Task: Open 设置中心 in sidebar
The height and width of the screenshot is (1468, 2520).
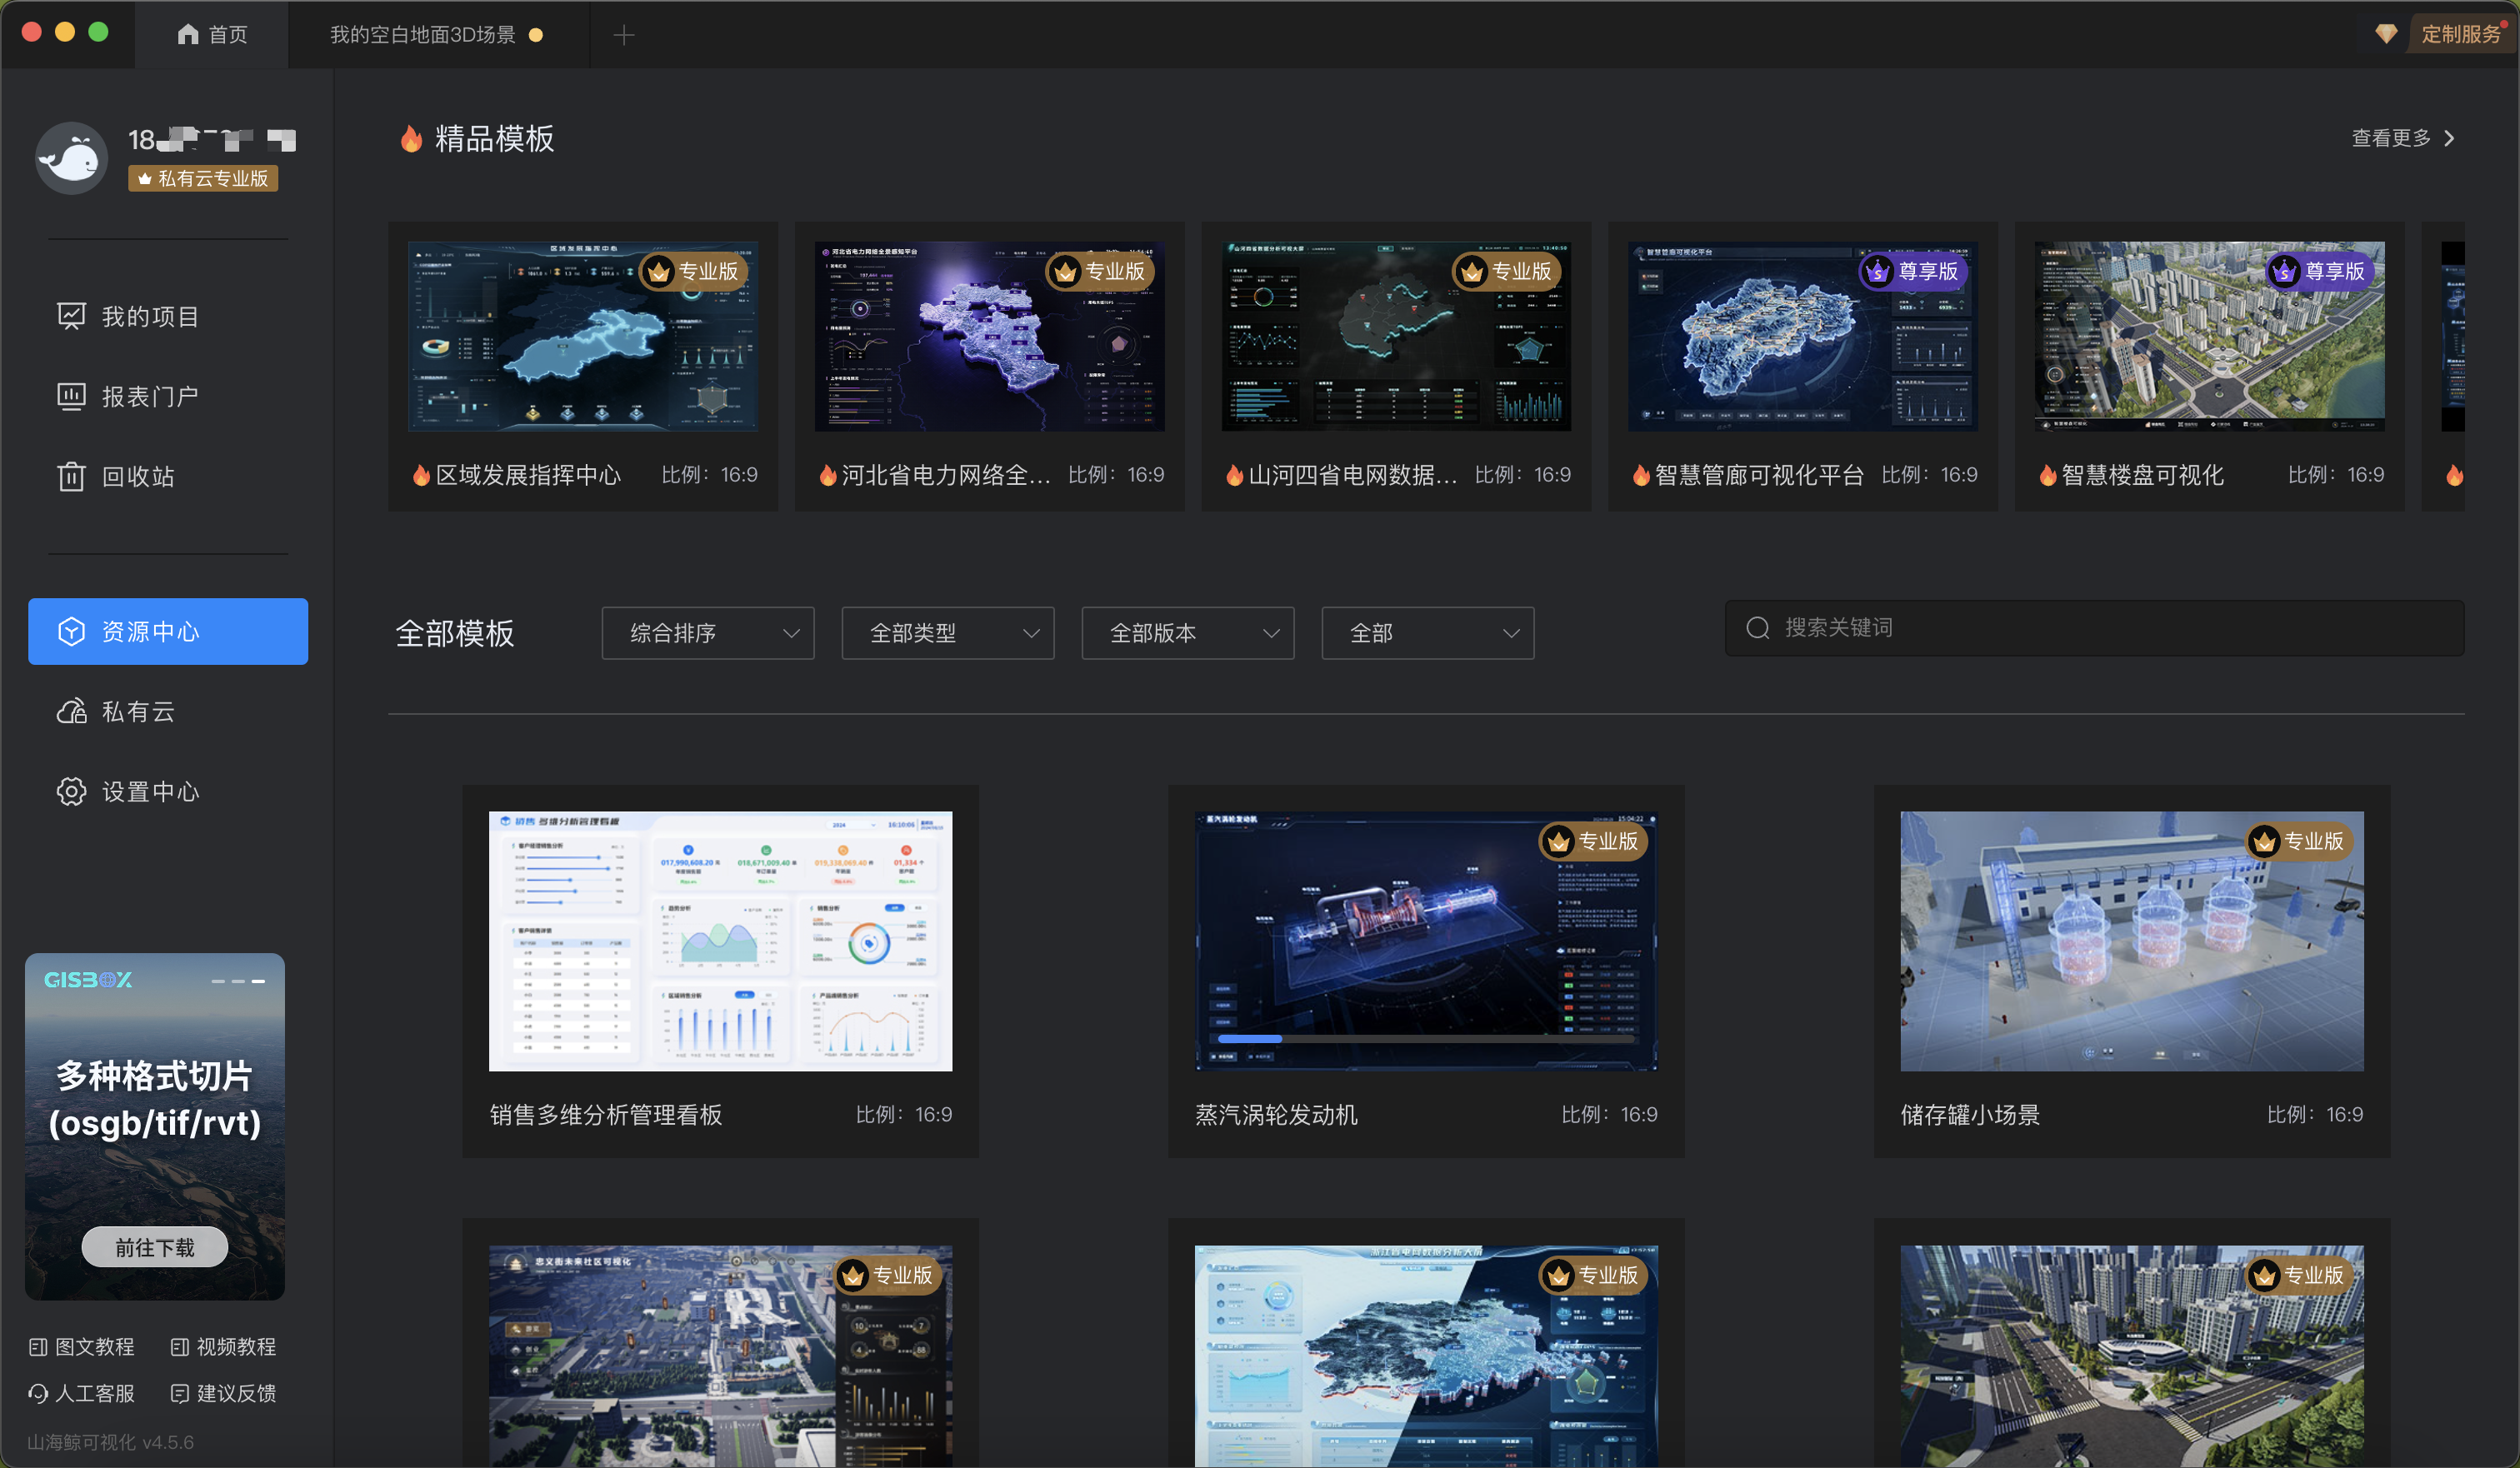Action: (168, 791)
